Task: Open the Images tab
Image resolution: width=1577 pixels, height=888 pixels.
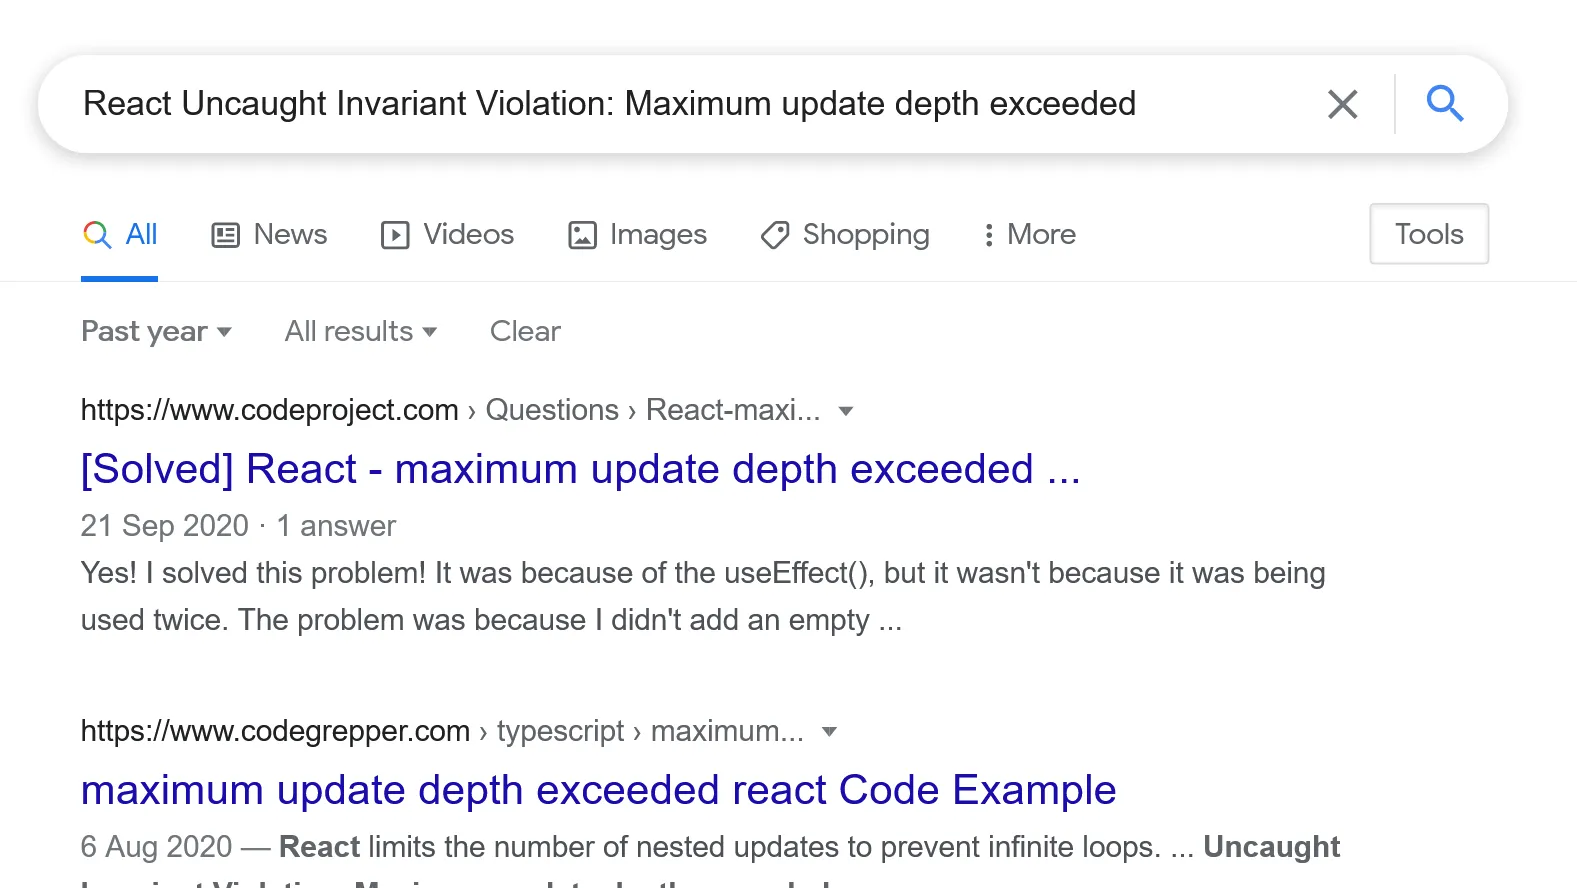Action: [x=637, y=234]
